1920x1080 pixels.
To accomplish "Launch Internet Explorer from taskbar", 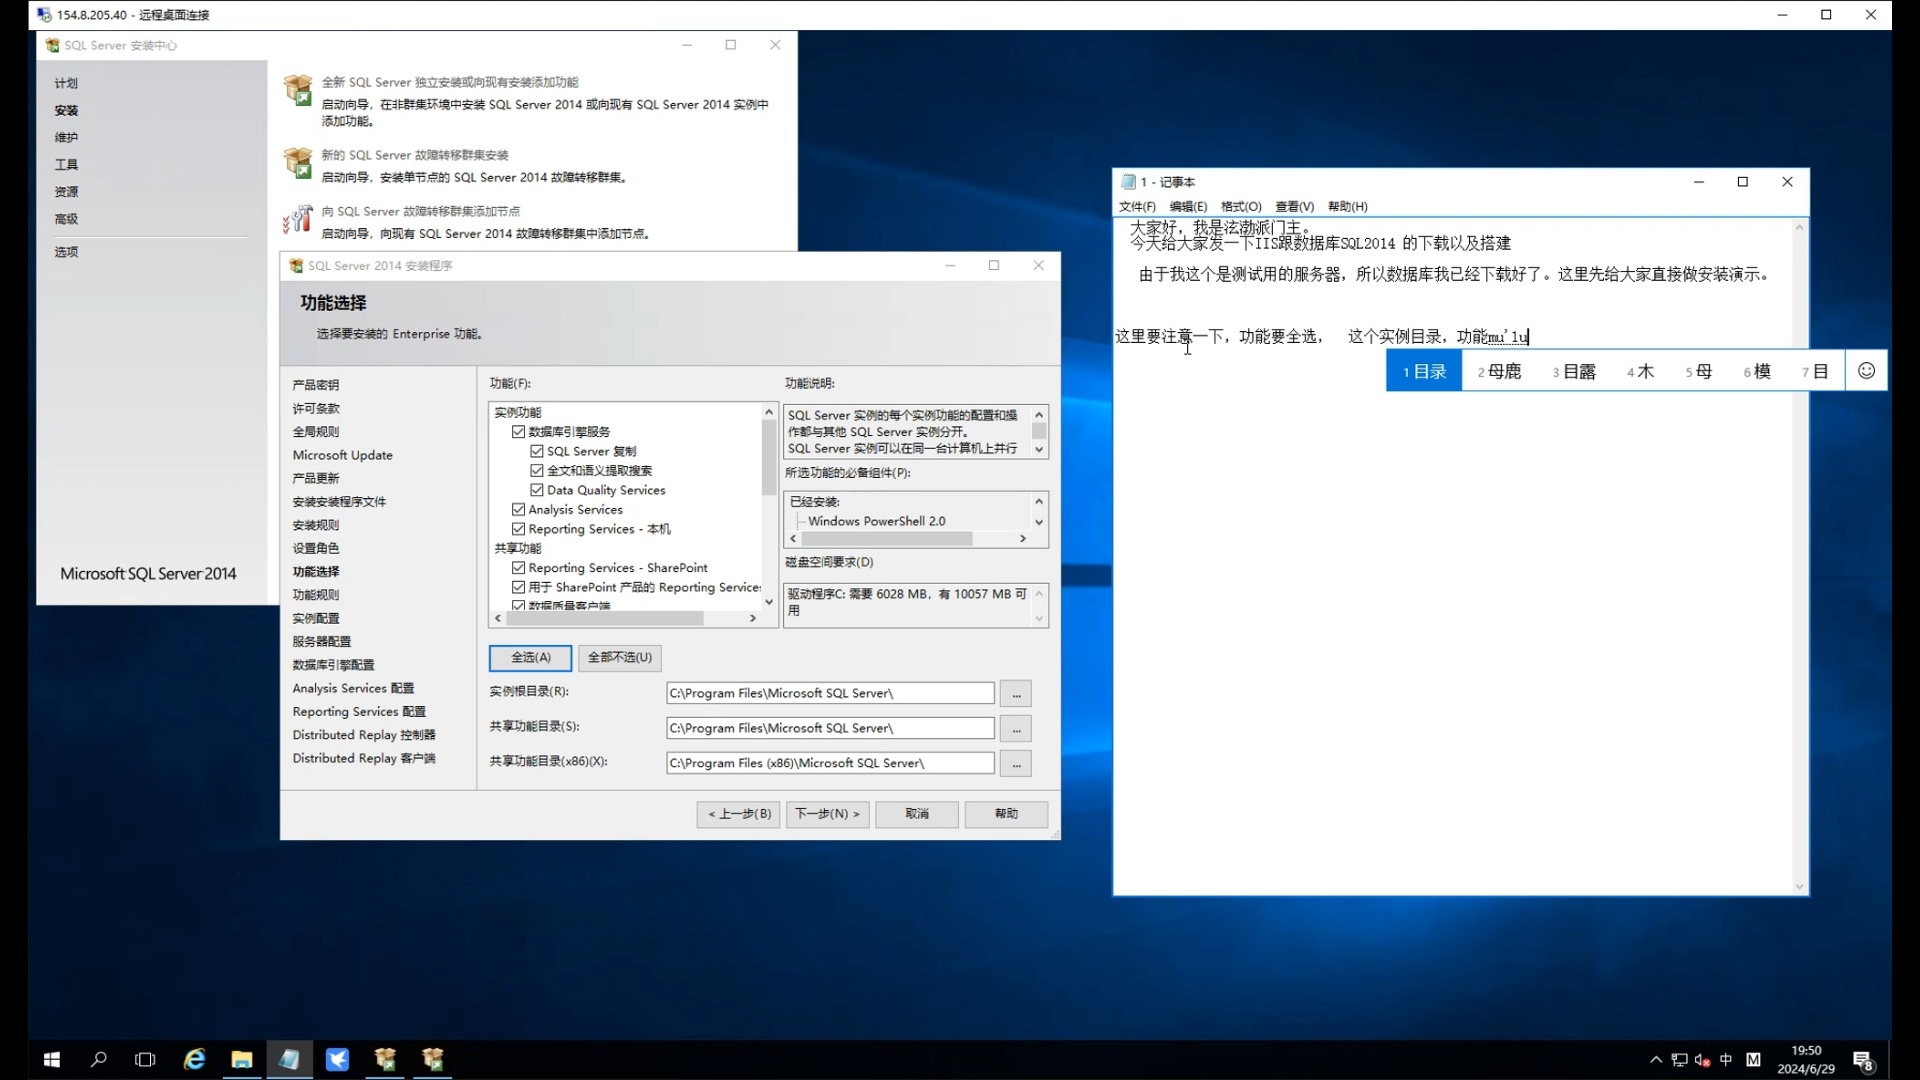I will pos(194,1059).
